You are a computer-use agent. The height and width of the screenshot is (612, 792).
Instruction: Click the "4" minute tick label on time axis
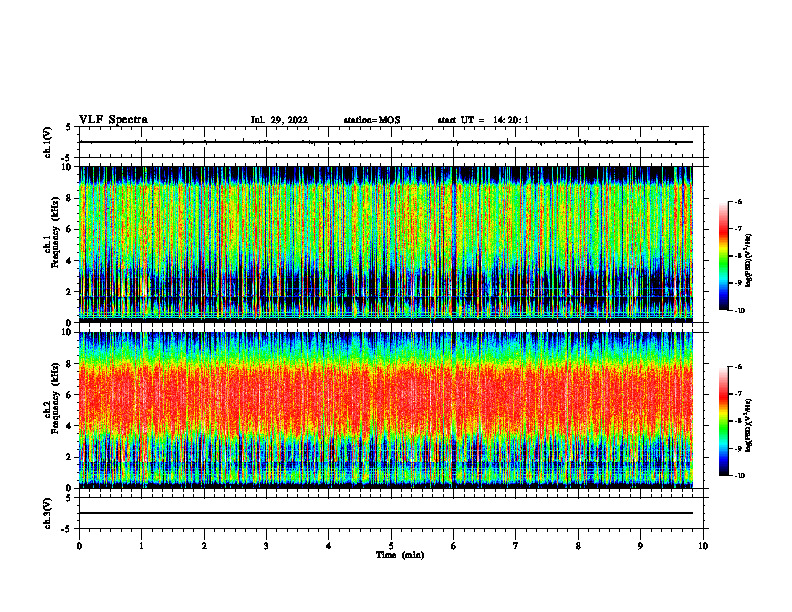(329, 546)
